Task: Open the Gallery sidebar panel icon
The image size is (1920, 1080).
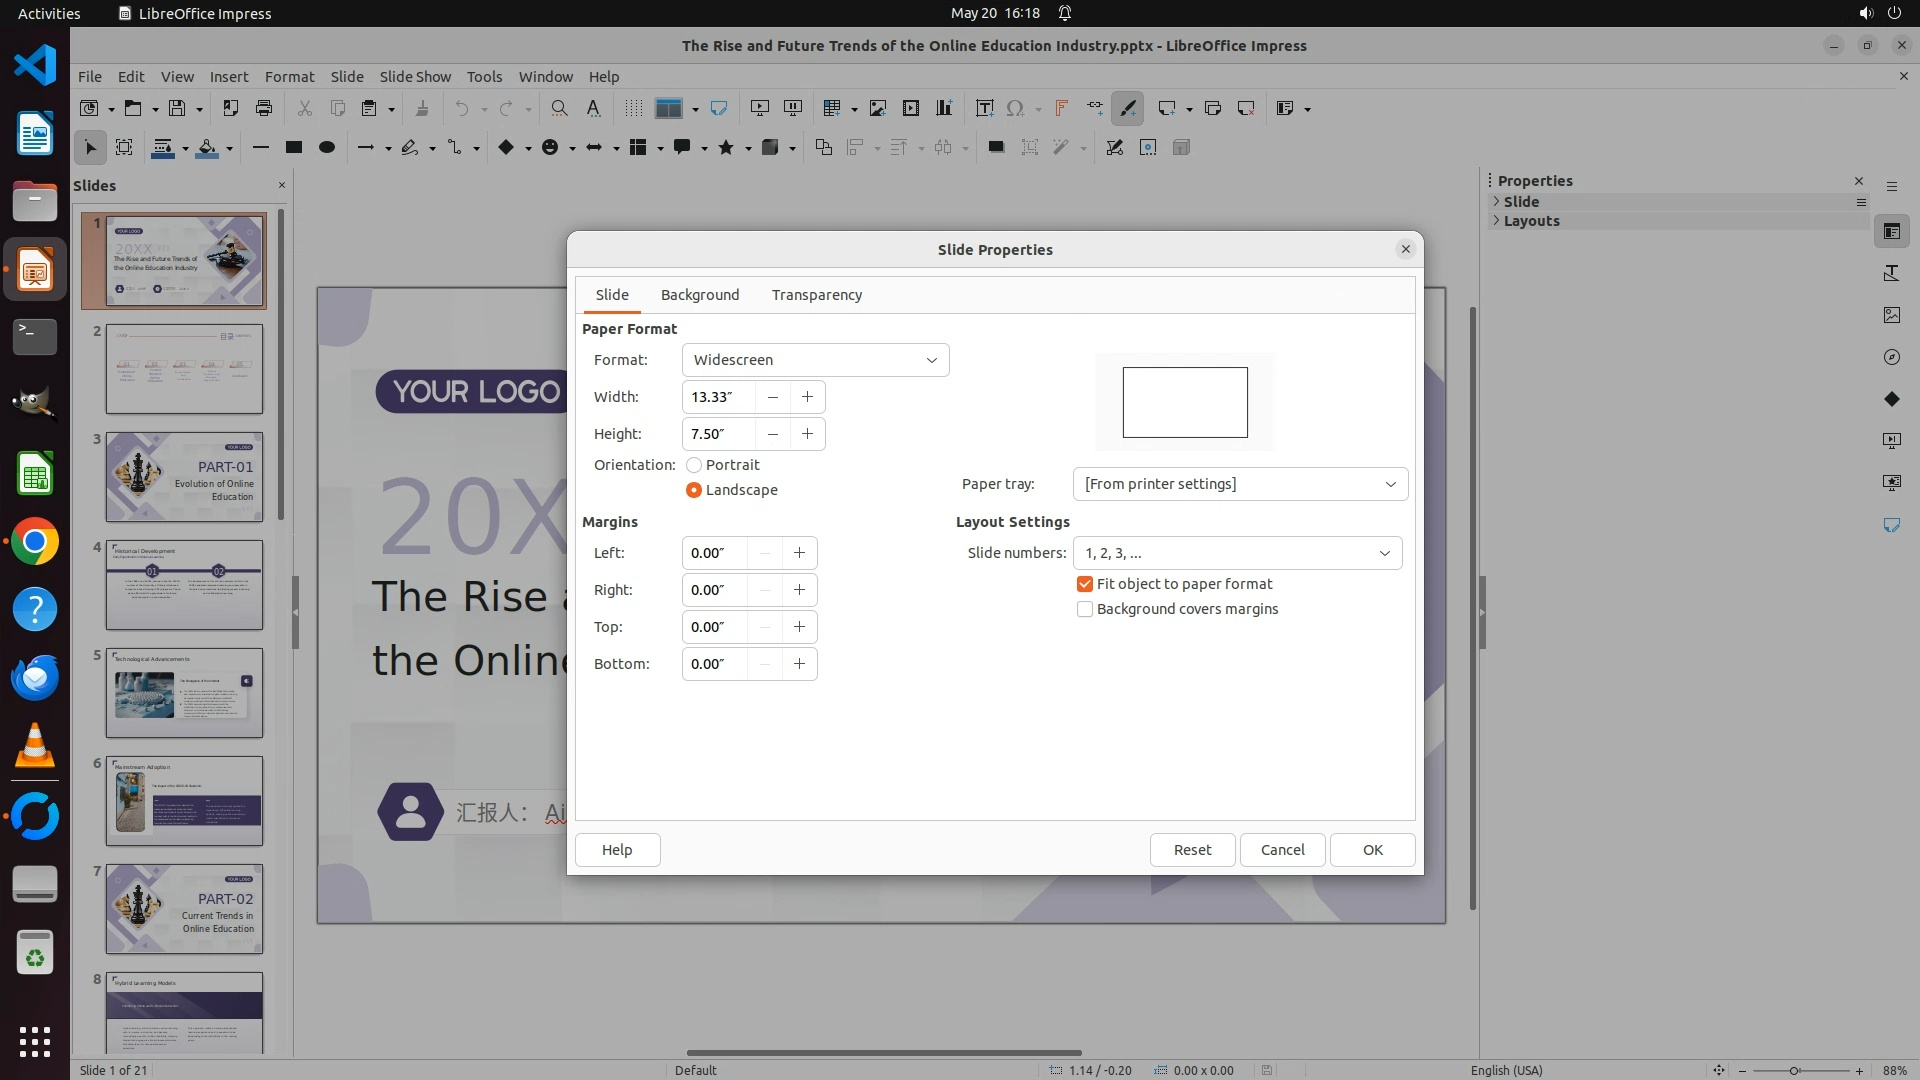Action: pos(1891,315)
